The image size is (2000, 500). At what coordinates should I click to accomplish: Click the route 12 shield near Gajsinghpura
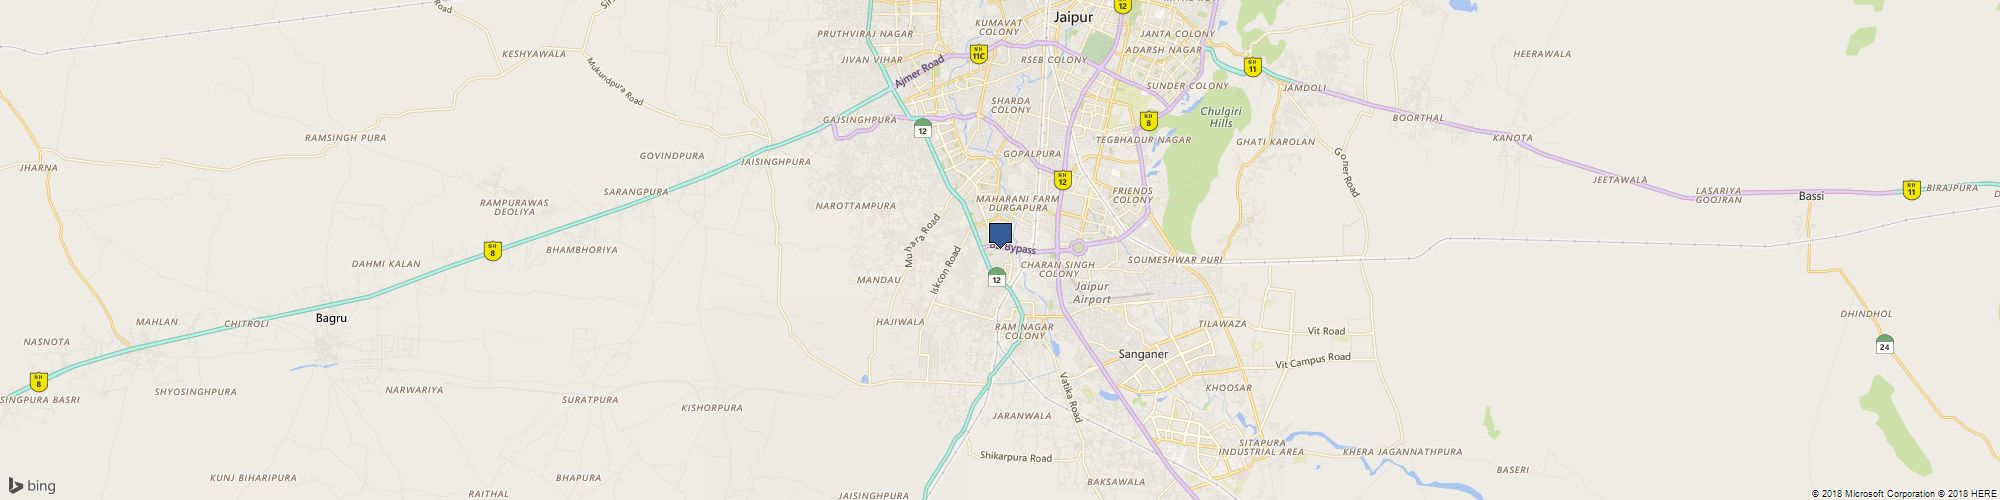click(x=922, y=128)
